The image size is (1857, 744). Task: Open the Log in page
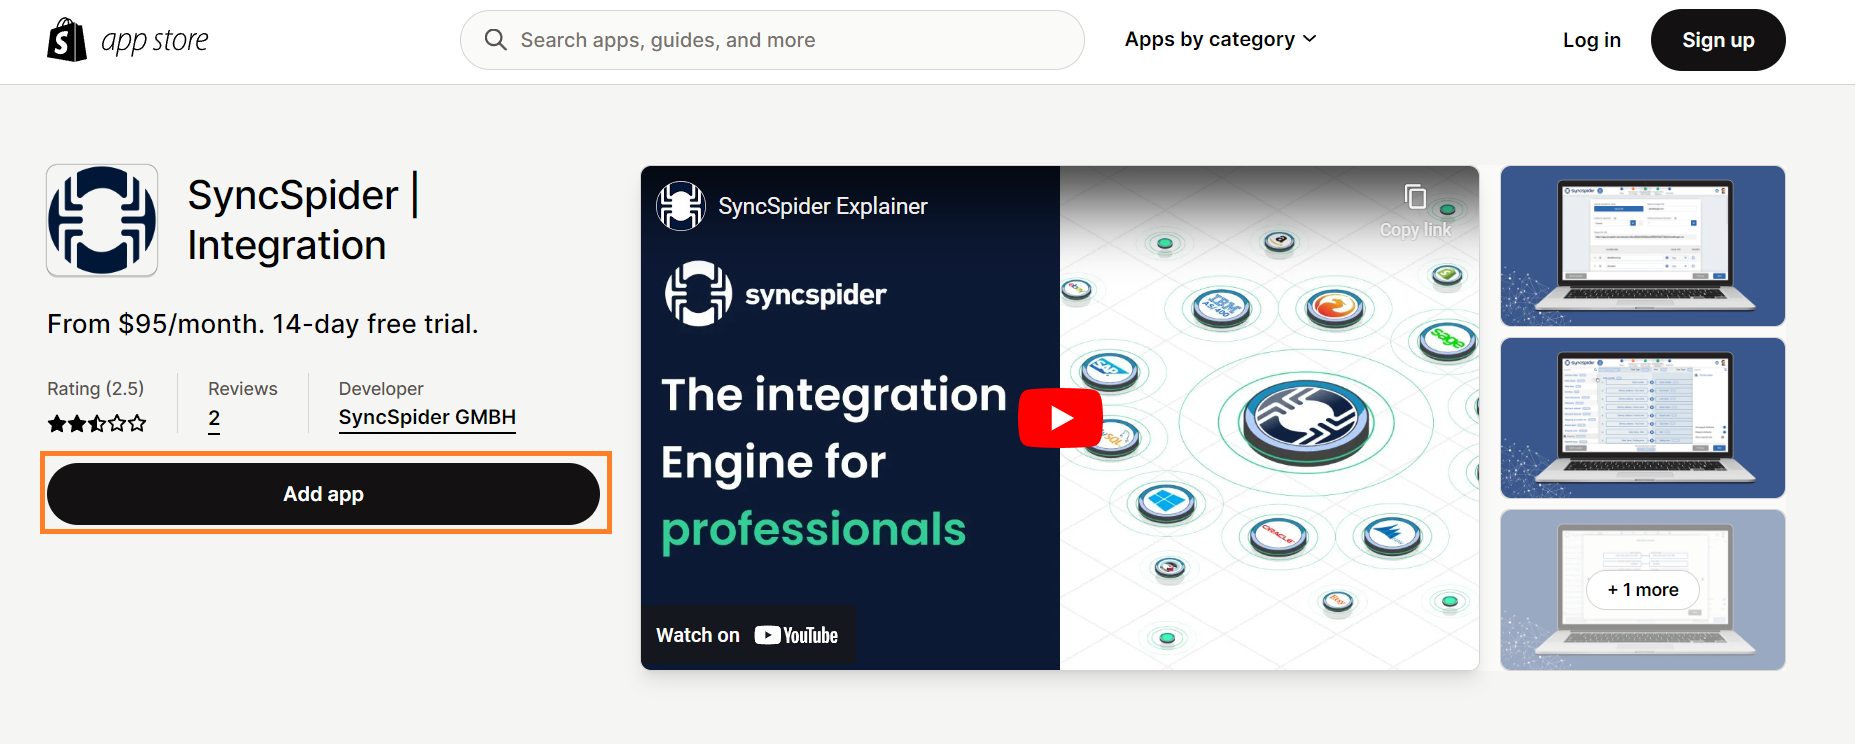(x=1592, y=40)
